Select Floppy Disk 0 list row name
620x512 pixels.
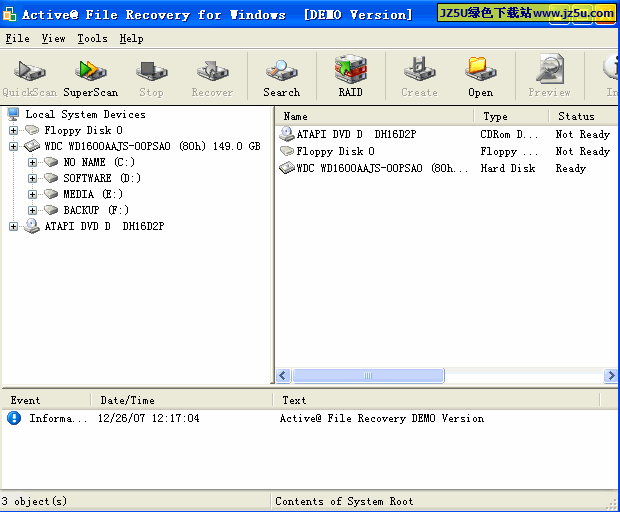(335, 151)
